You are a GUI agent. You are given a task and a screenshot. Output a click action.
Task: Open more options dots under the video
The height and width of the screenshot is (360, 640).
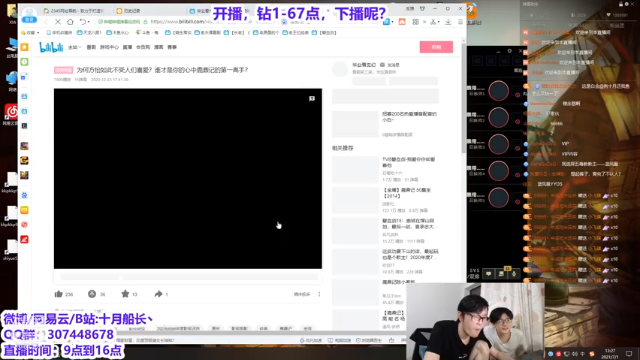319,294
